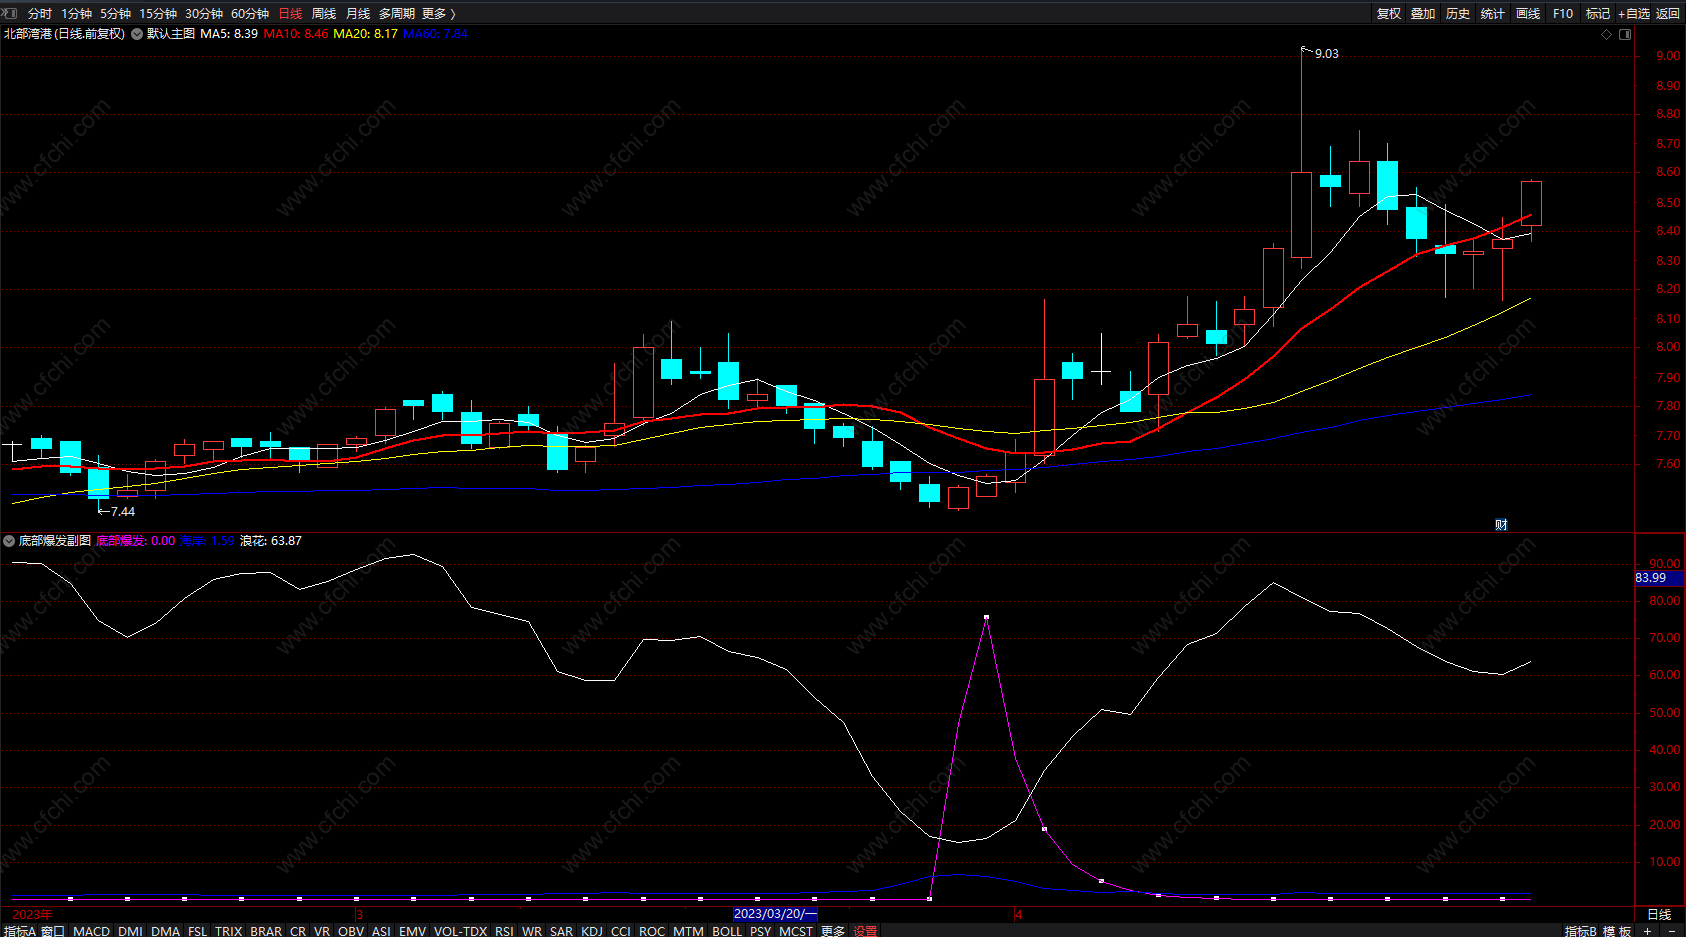Open the 更多 indicators list at the bottom
The height and width of the screenshot is (937, 1686).
pyautogui.click(x=833, y=931)
